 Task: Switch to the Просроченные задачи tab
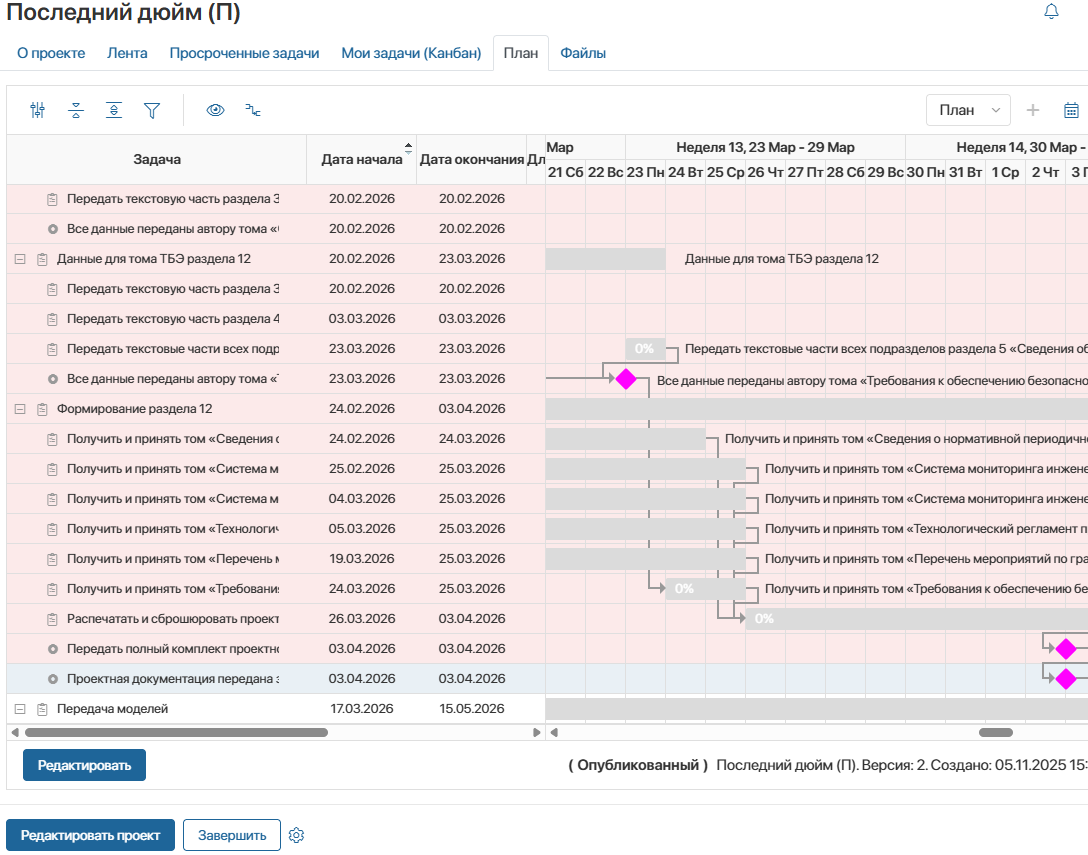(244, 53)
